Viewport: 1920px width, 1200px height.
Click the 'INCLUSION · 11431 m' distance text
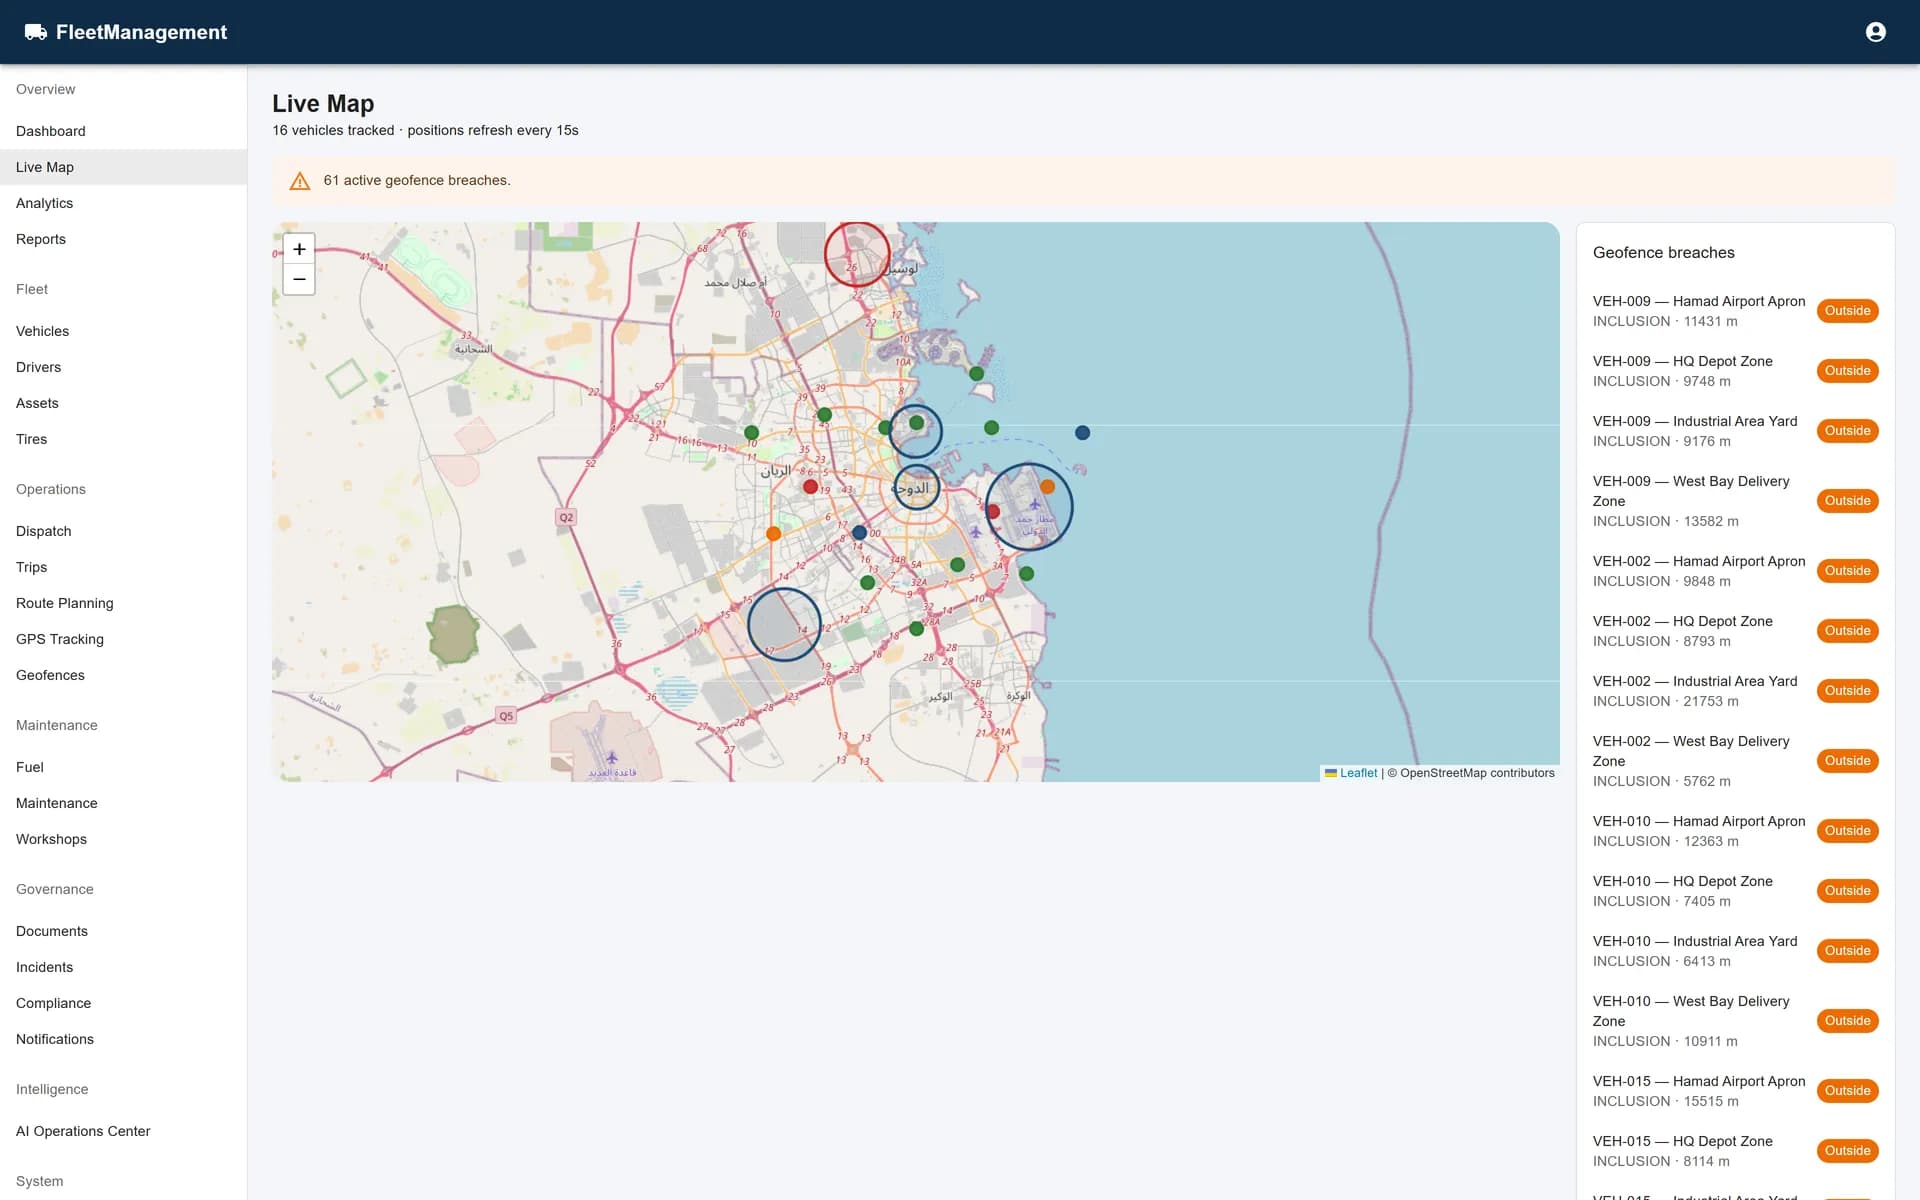[1665, 321]
